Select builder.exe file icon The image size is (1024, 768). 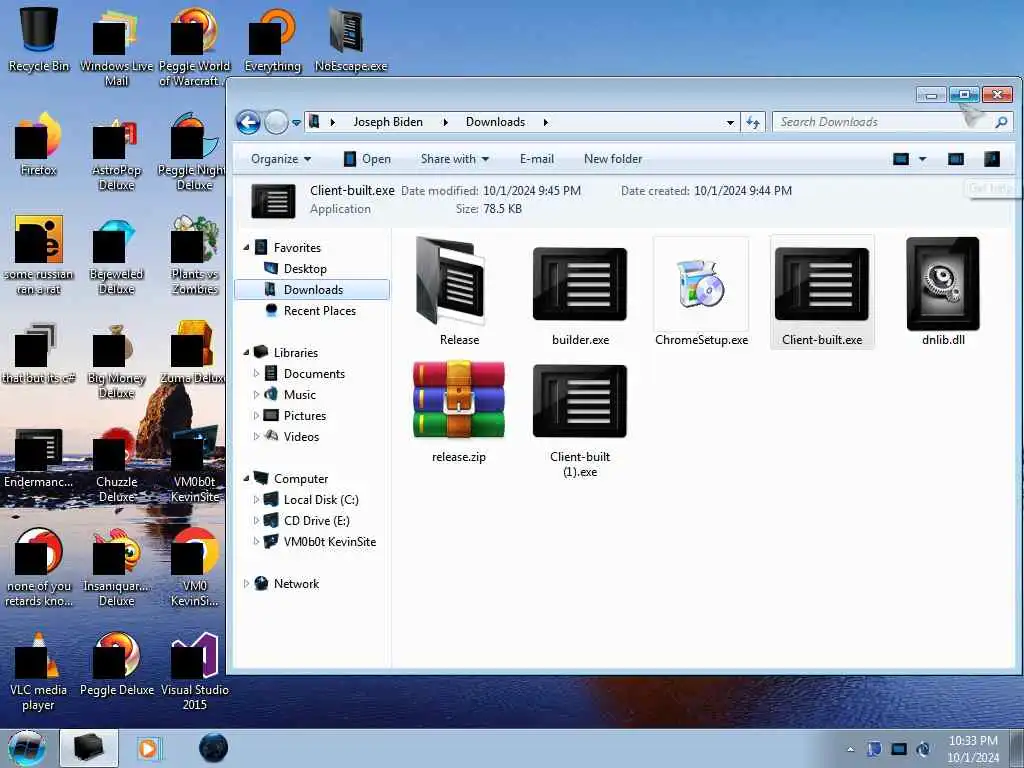tap(580, 284)
